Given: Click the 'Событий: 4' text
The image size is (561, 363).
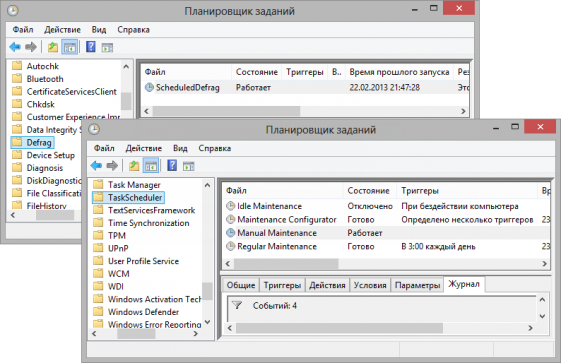Looking at the screenshot, I should (275, 306).
